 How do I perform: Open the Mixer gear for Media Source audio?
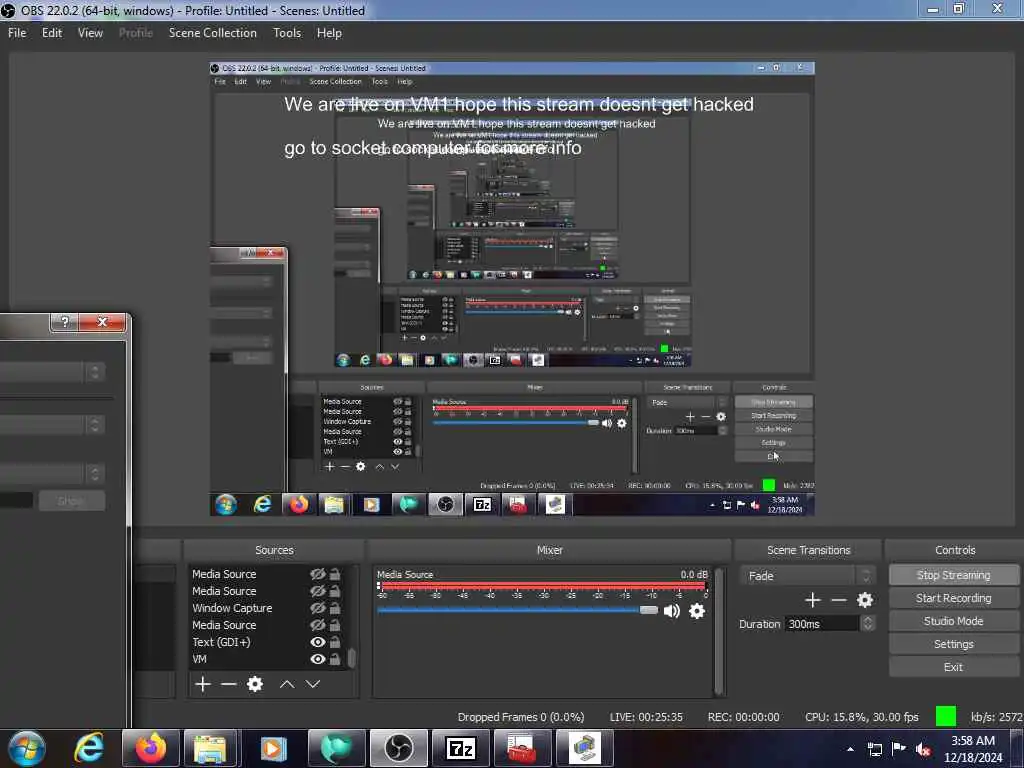tap(697, 611)
